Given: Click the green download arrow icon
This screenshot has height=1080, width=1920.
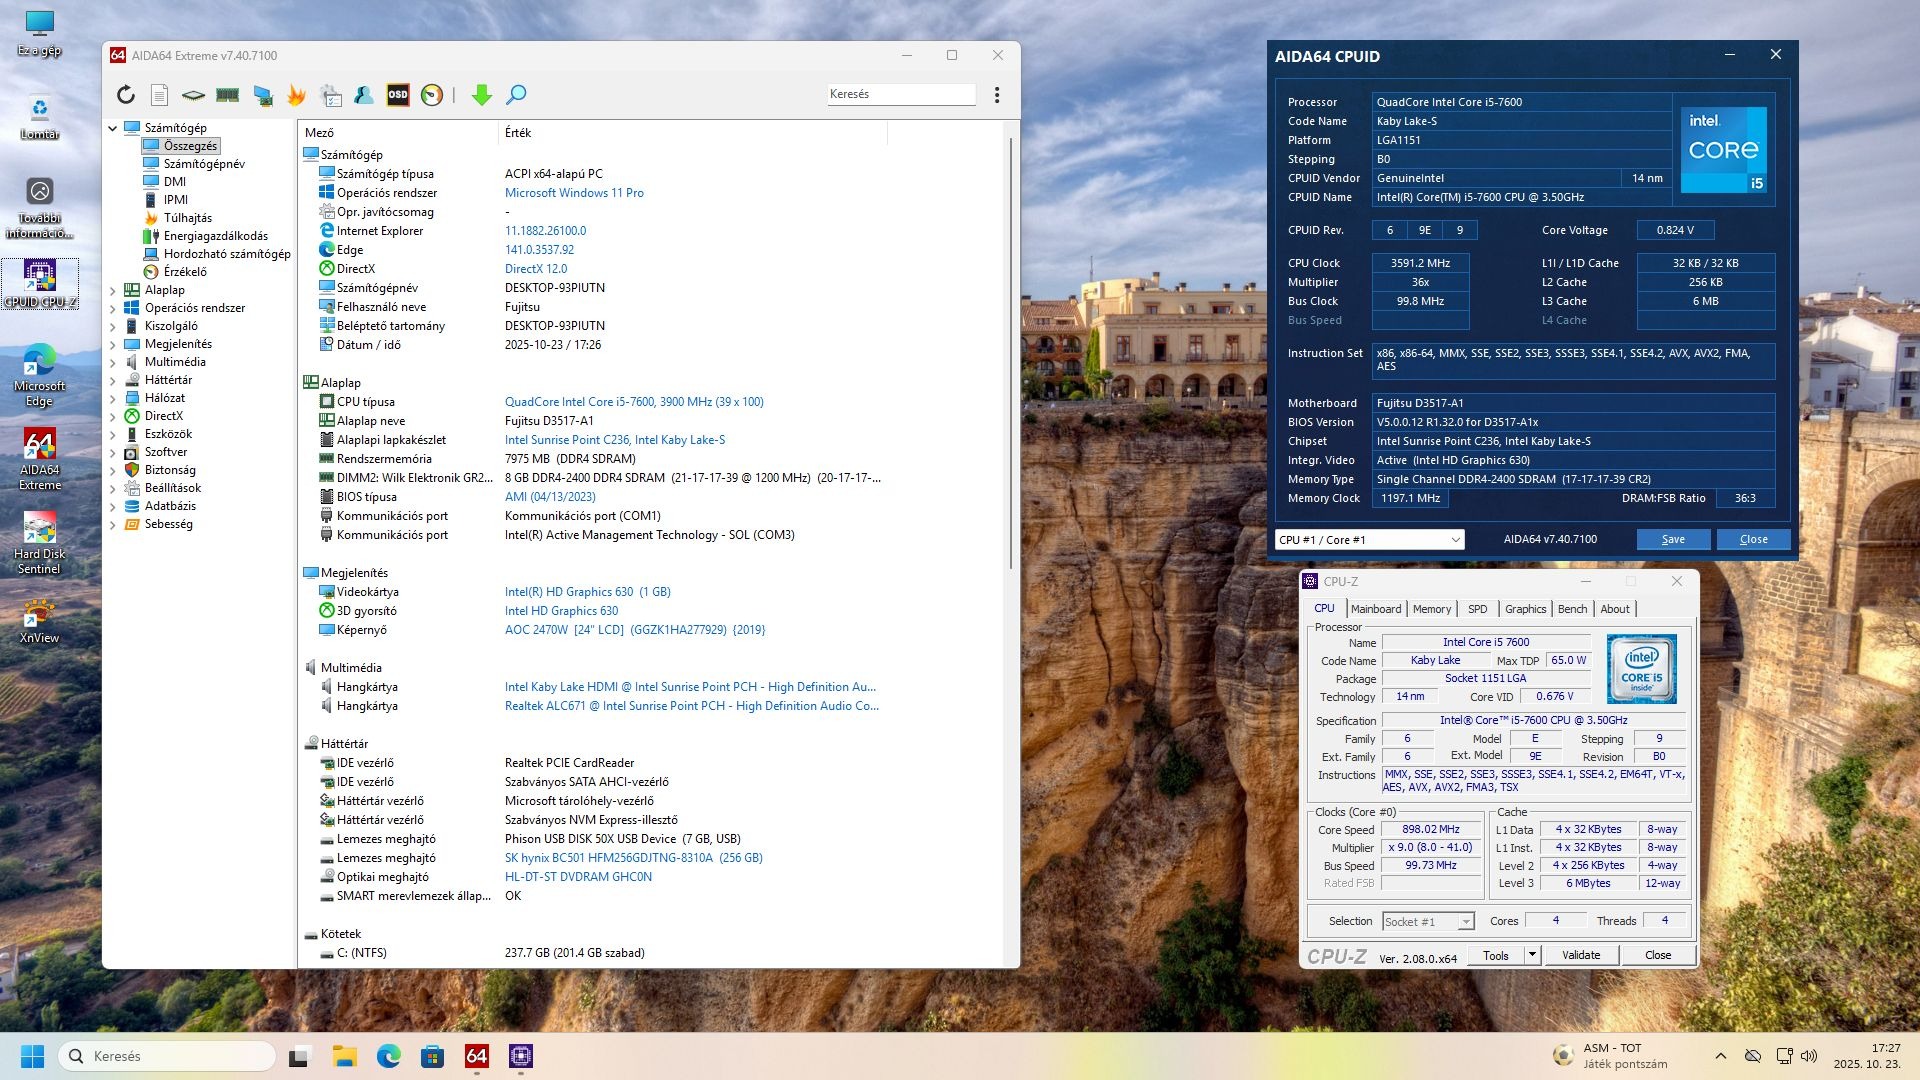Looking at the screenshot, I should point(482,95).
